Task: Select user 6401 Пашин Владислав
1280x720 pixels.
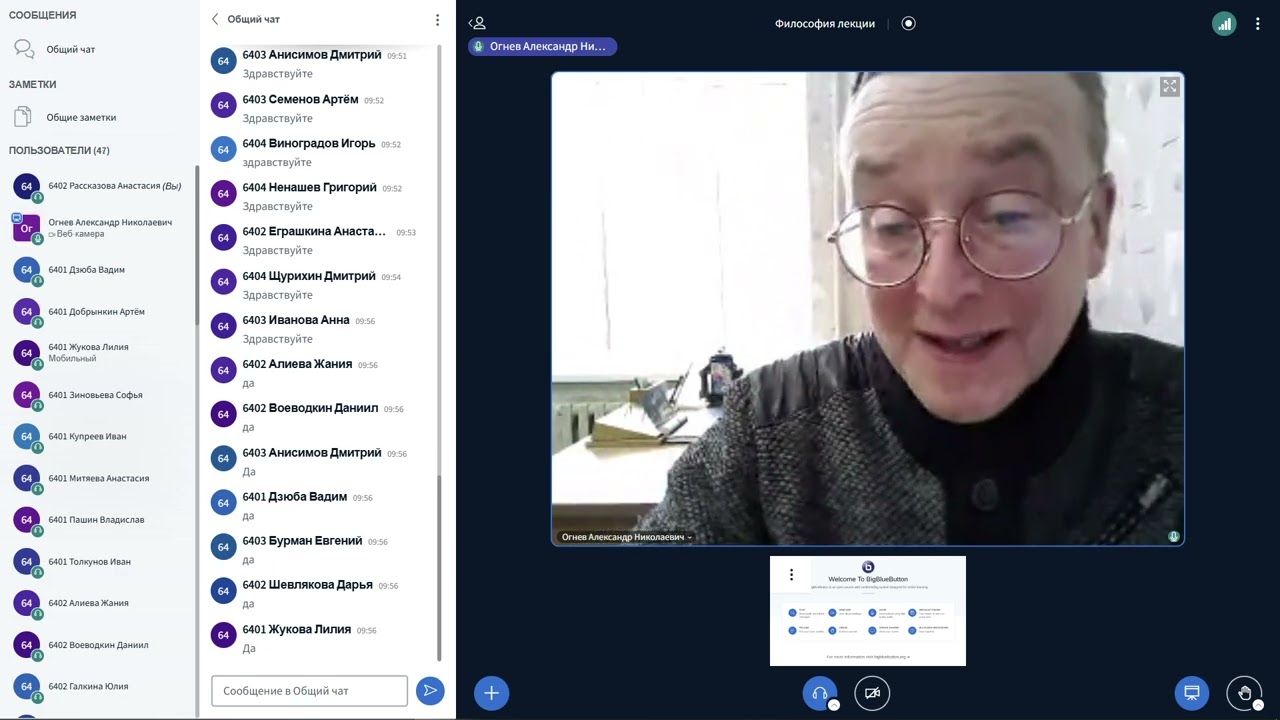Action: click(100, 520)
